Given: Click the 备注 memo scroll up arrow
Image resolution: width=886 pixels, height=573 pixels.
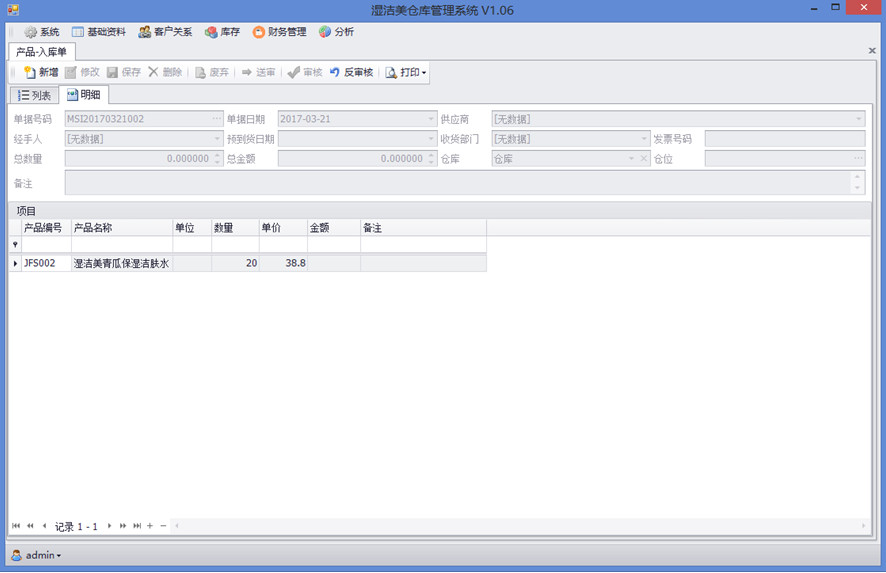Looking at the screenshot, I should pyautogui.click(x=857, y=177).
